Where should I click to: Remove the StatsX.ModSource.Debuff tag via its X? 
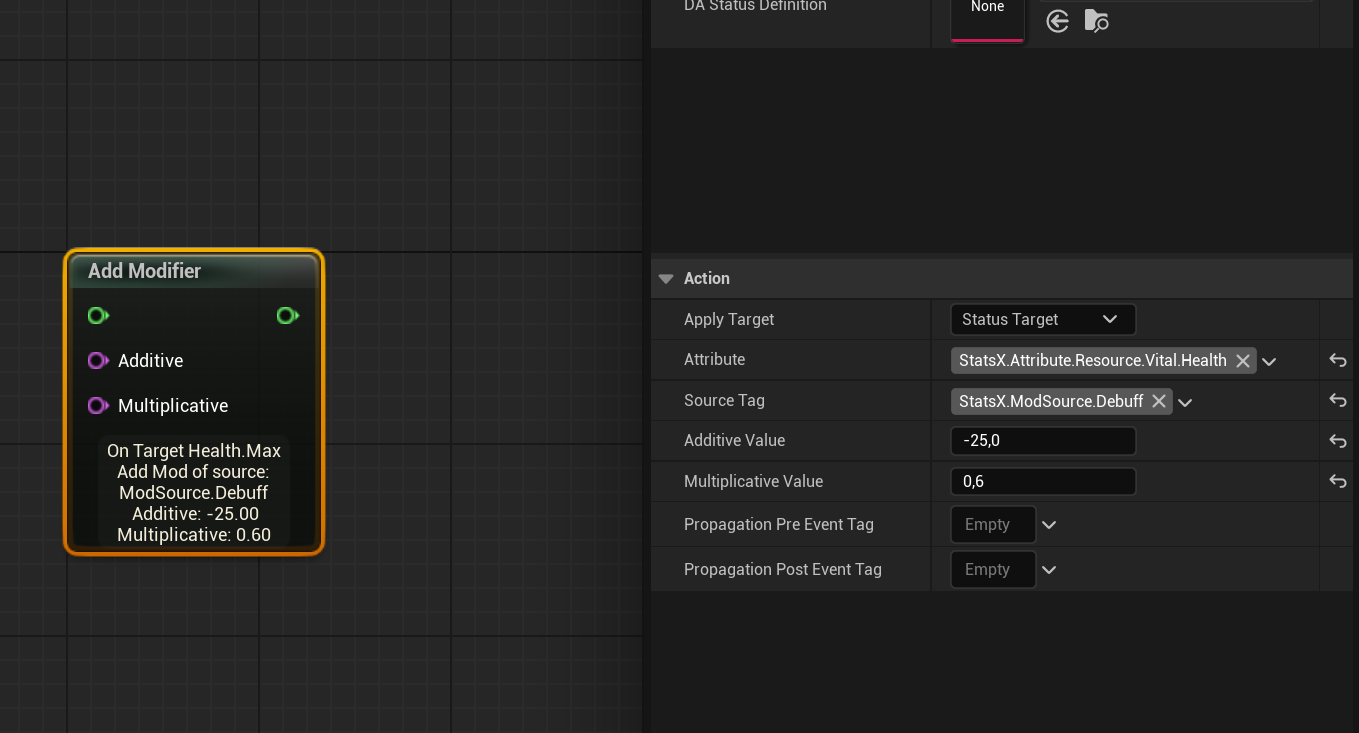click(1158, 400)
